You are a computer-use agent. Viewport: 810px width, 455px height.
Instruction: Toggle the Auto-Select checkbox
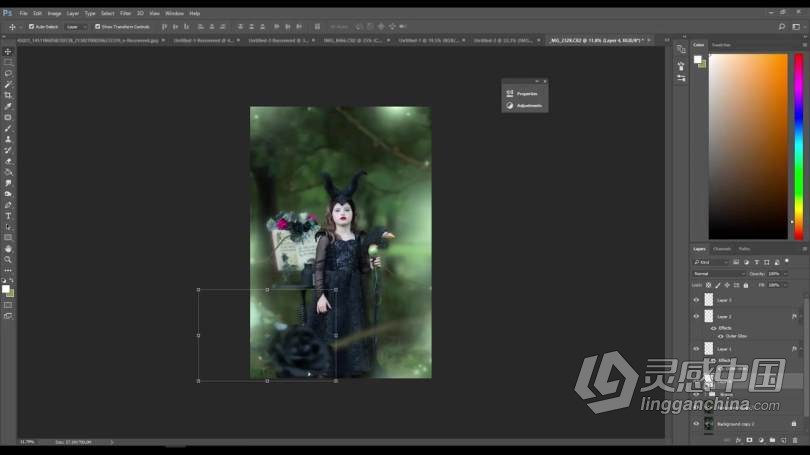coord(32,27)
